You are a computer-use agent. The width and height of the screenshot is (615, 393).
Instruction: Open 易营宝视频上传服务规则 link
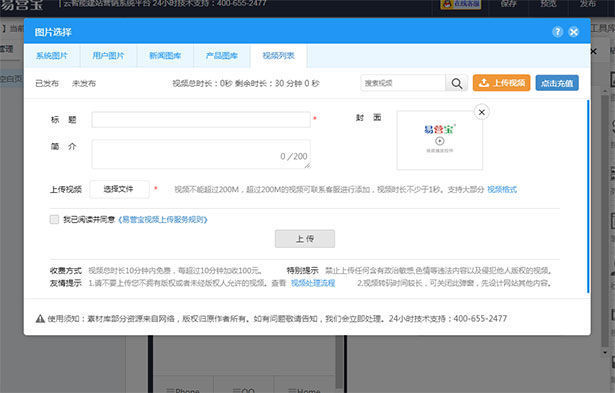tap(163, 220)
